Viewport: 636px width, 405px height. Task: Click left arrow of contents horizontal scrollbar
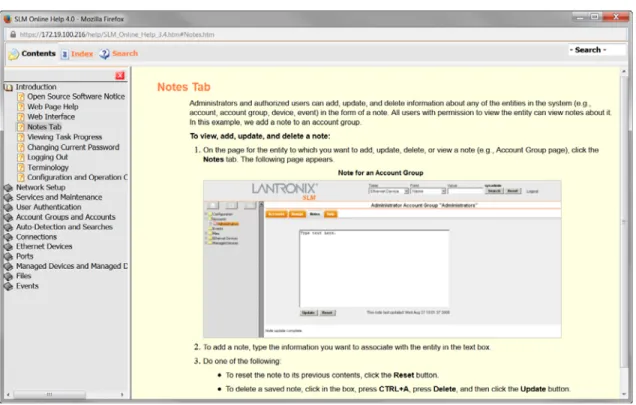click(x=8, y=394)
